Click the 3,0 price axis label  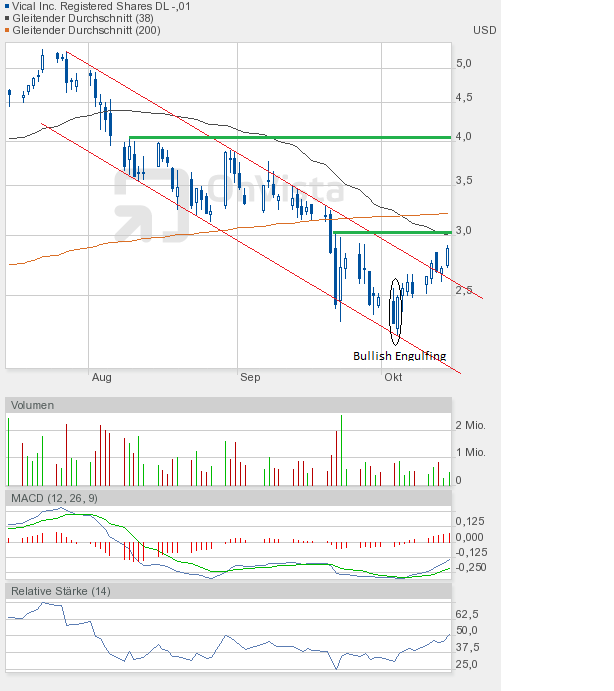click(x=463, y=230)
